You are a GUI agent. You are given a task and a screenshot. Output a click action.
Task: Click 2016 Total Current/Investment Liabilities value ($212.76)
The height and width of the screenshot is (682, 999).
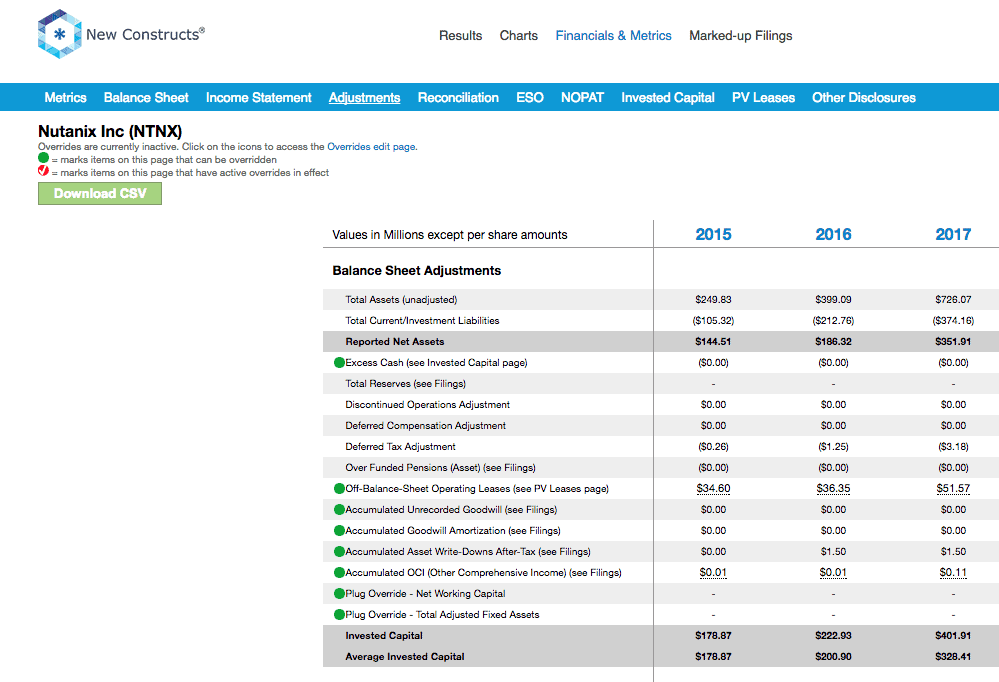[x=833, y=321]
